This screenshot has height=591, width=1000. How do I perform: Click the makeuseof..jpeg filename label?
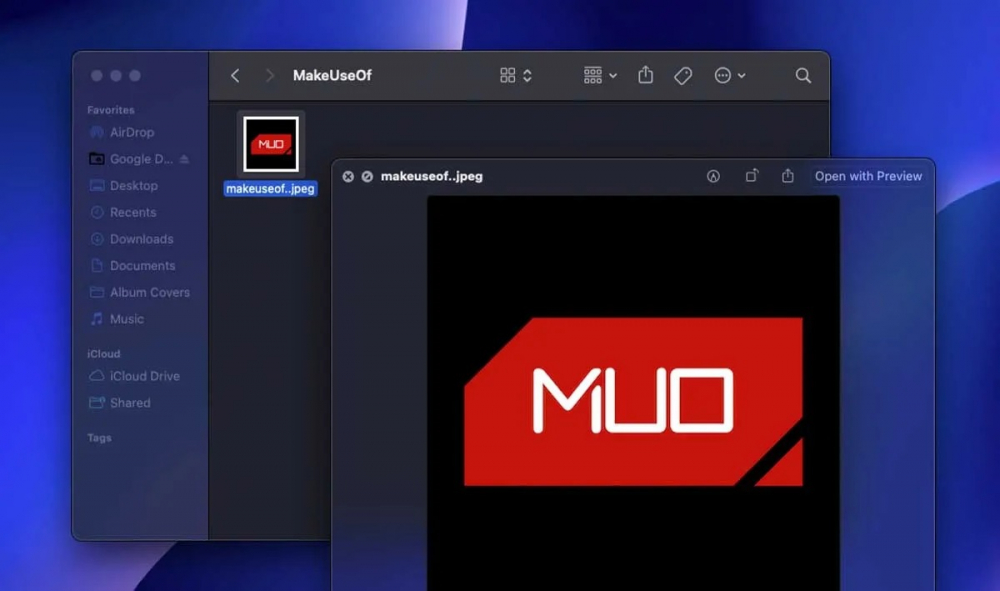click(x=271, y=188)
